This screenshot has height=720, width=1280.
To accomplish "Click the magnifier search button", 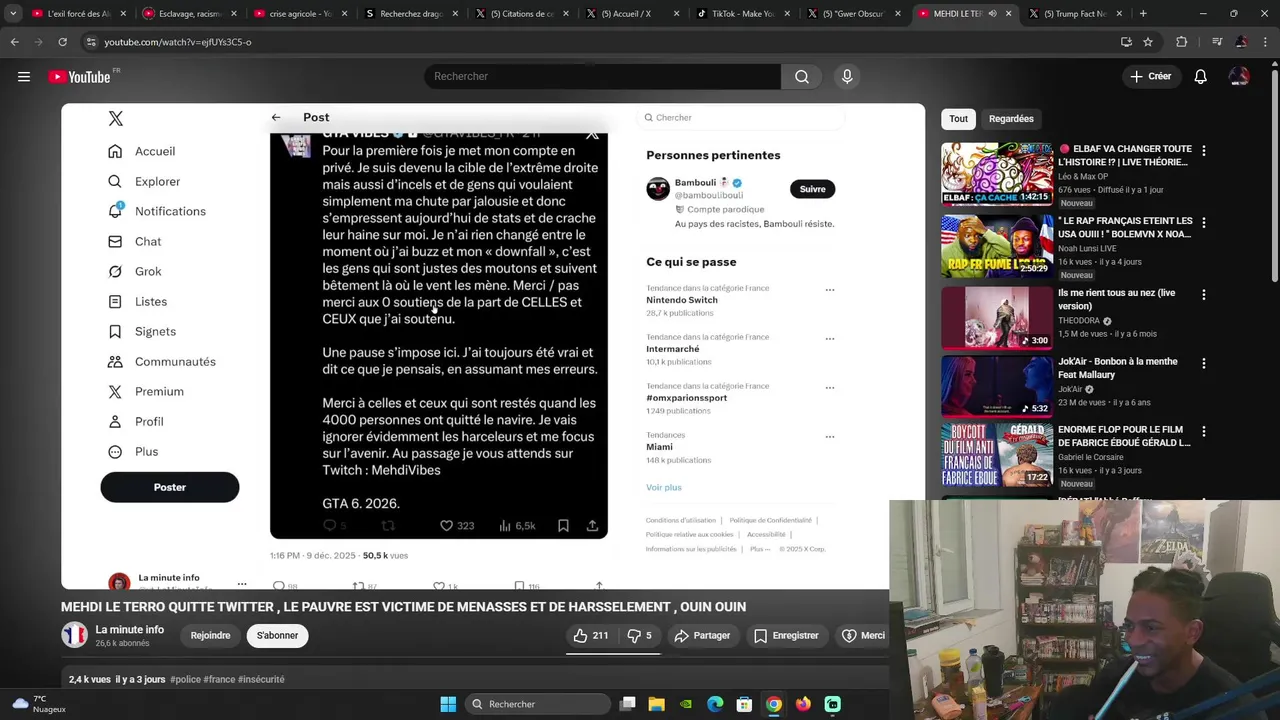I will [802, 76].
